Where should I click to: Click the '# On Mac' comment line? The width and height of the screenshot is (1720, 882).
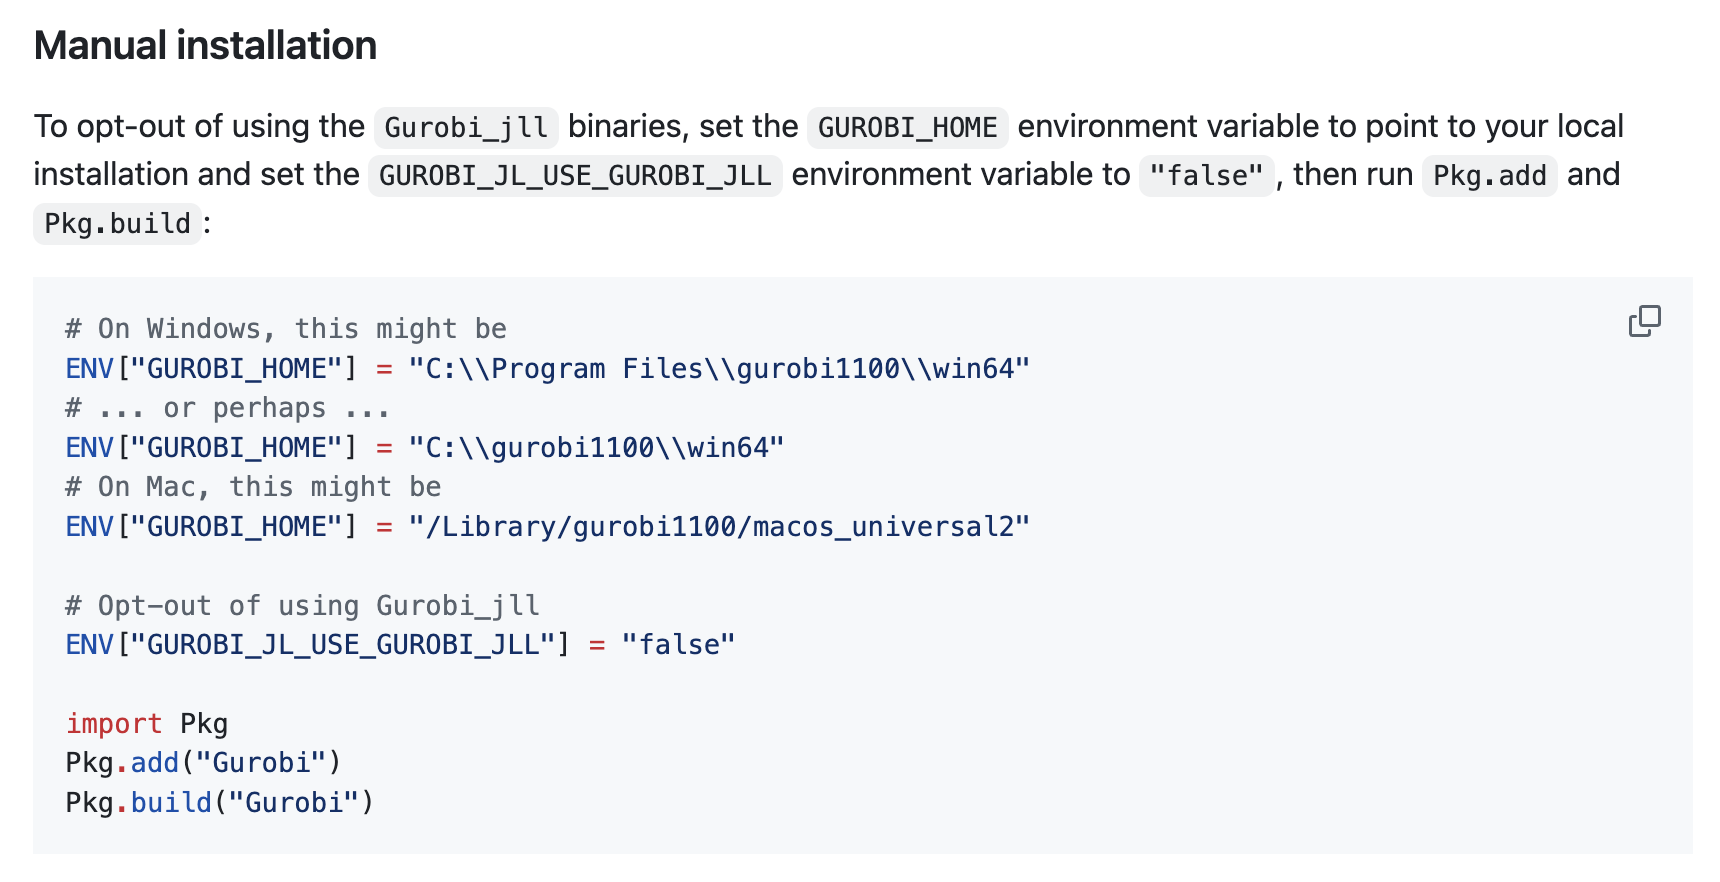253,487
